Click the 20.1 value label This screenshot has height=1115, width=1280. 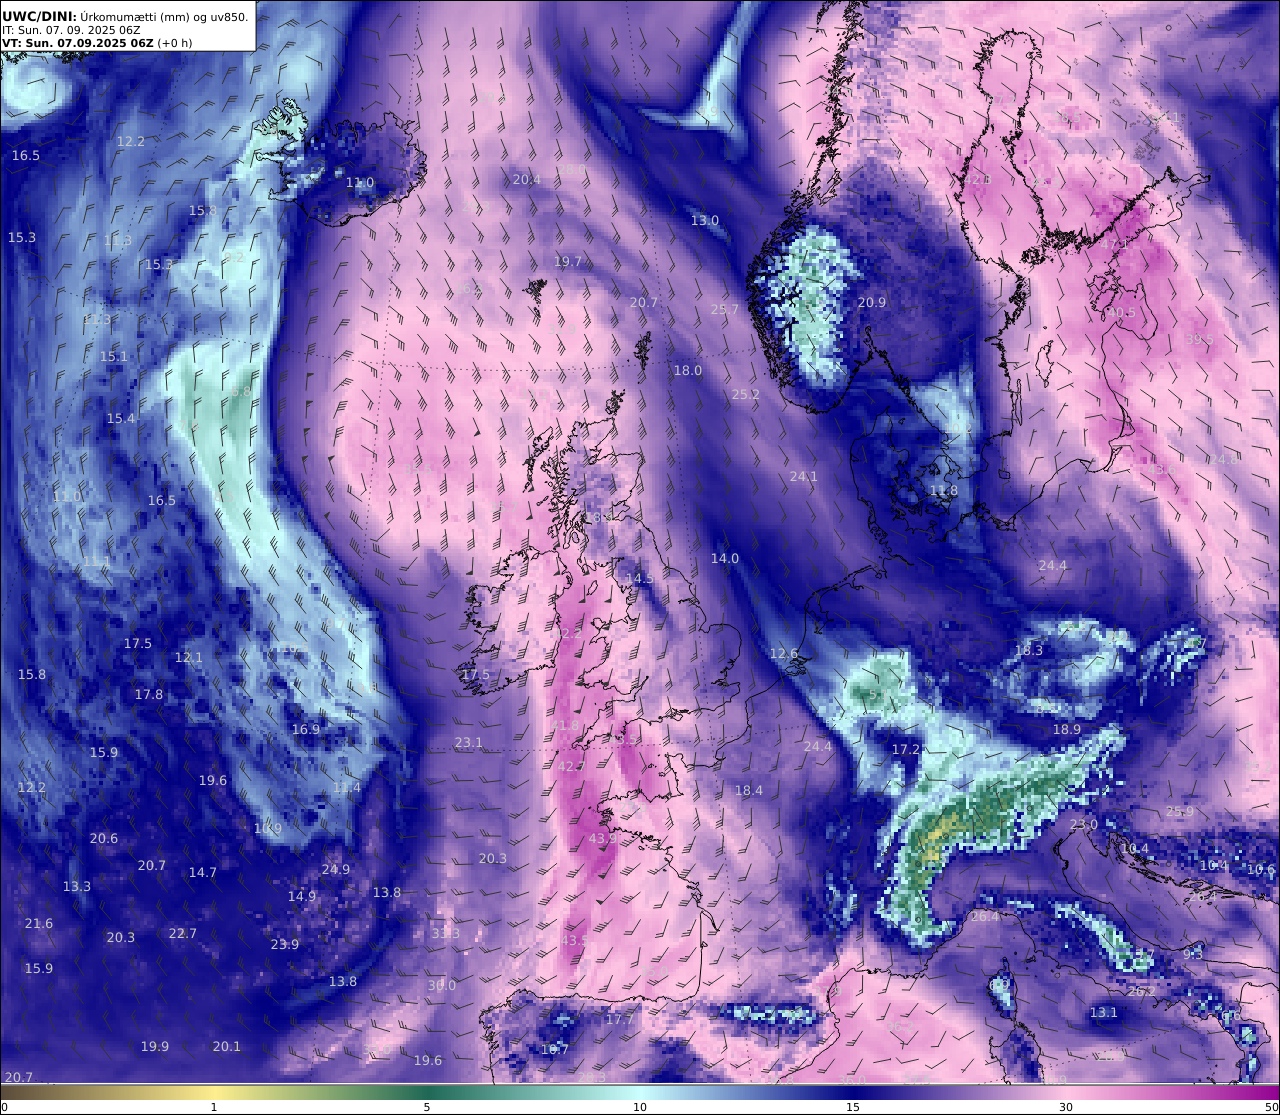pos(227,1046)
